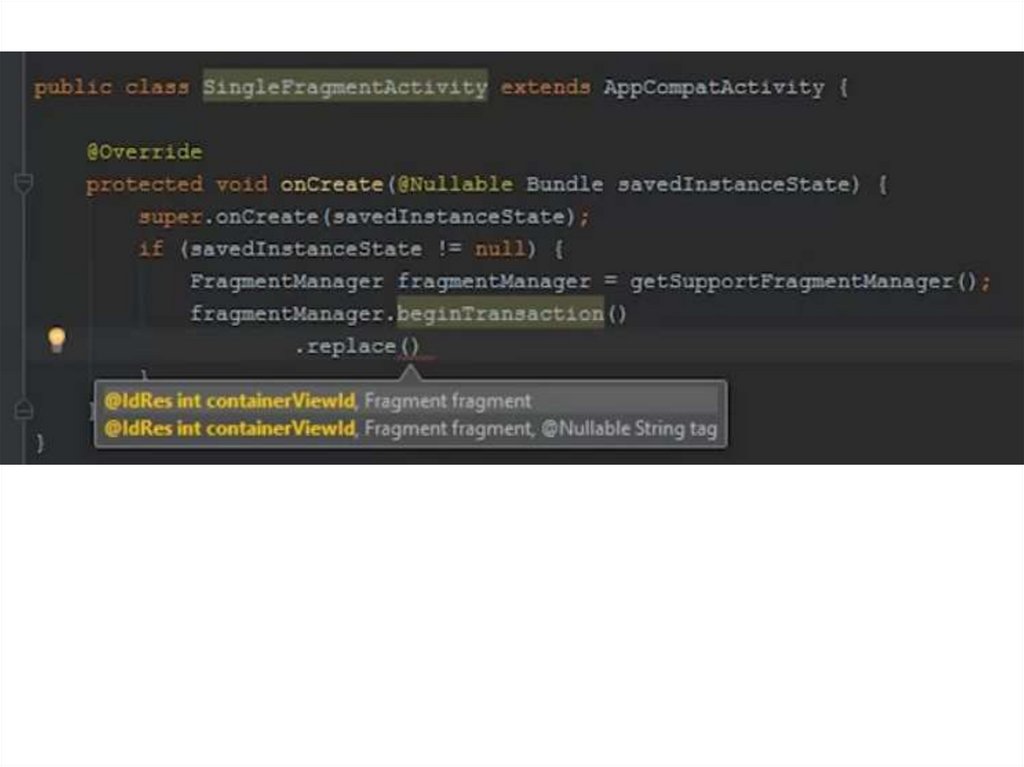Click the Bundle parameter type
This screenshot has width=1024, height=767.
pyautogui.click(x=564, y=184)
